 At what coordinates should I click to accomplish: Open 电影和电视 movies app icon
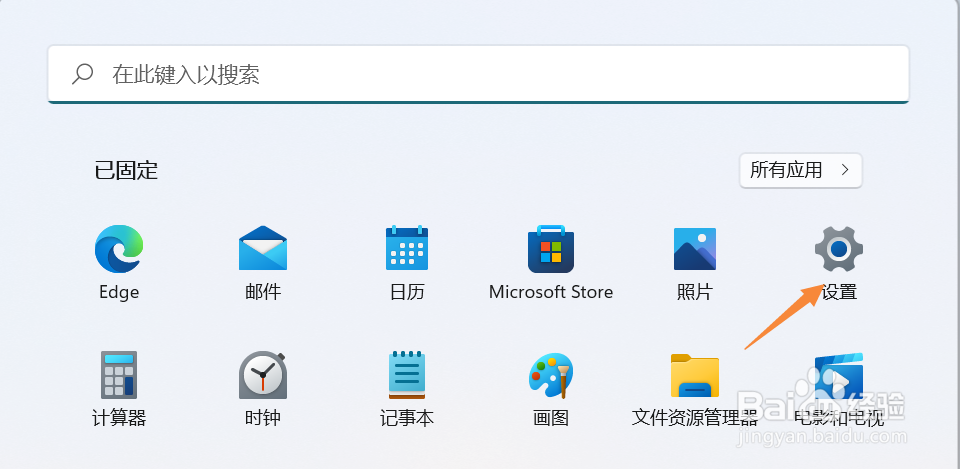pyautogui.click(x=839, y=375)
